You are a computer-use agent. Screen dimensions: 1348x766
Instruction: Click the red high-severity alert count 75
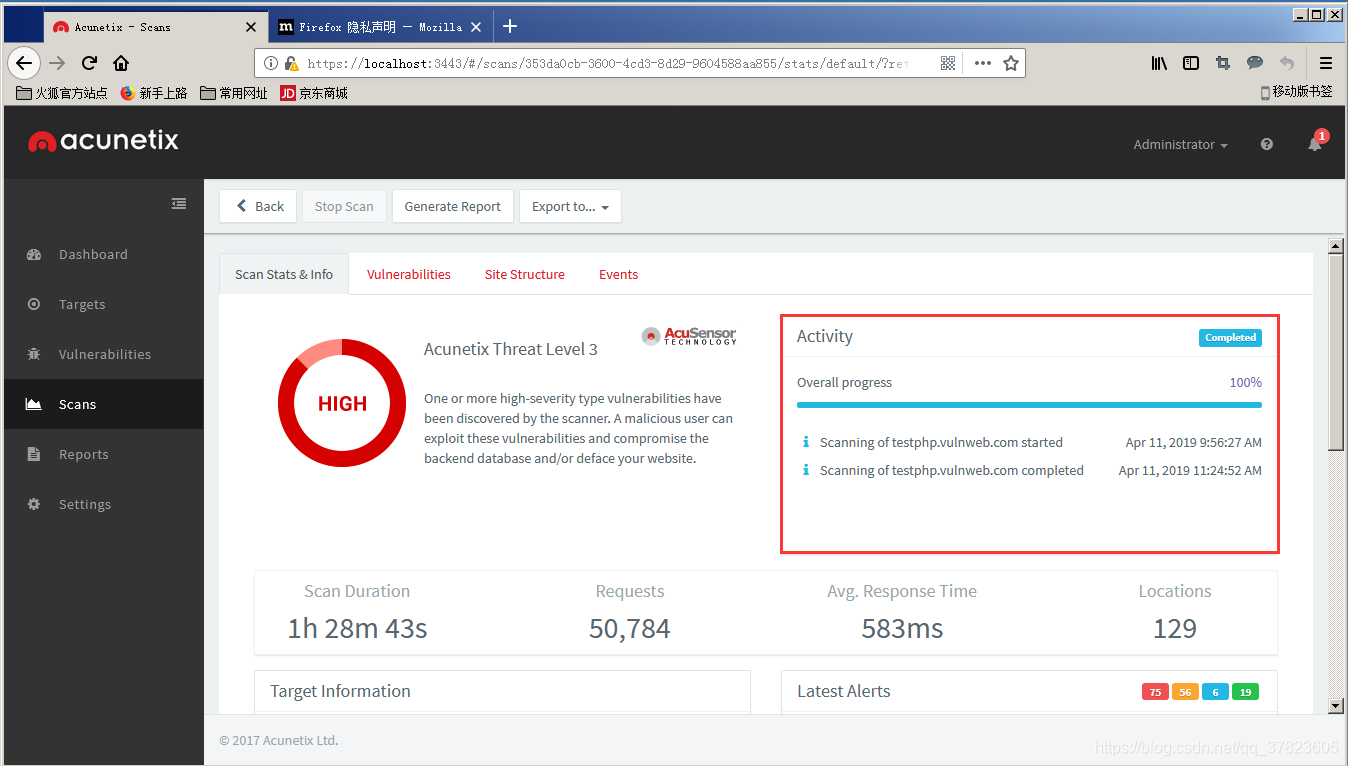coord(1155,692)
